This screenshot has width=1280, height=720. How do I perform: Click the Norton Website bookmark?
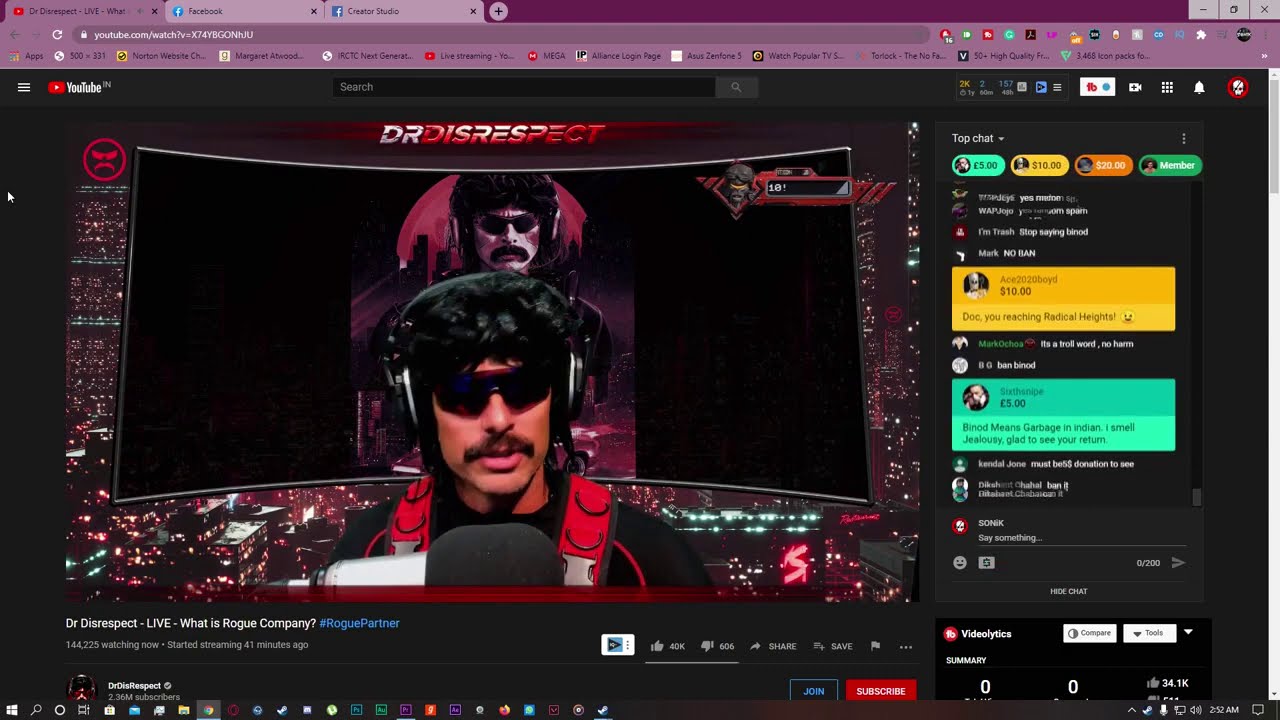pos(161,56)
